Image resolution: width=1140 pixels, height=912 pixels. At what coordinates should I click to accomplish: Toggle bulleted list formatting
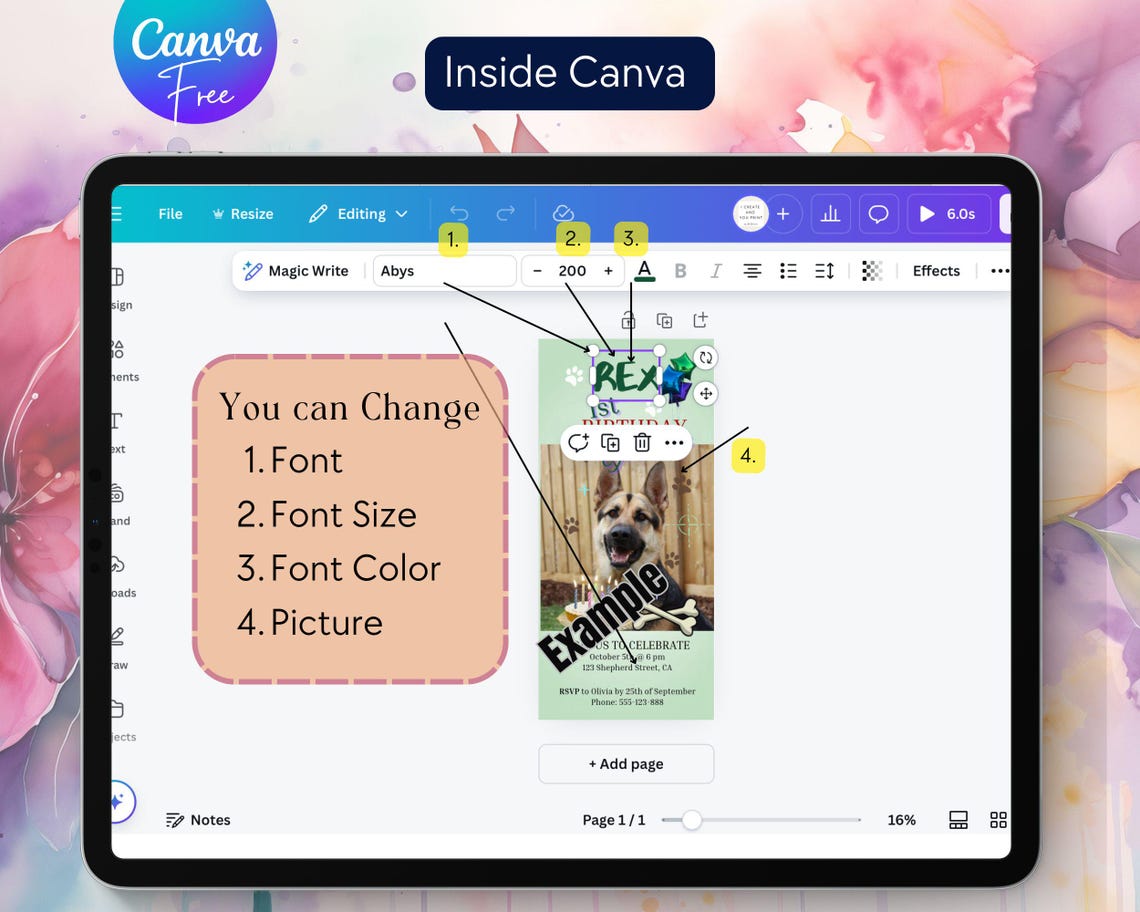click(x=788, y=271)
